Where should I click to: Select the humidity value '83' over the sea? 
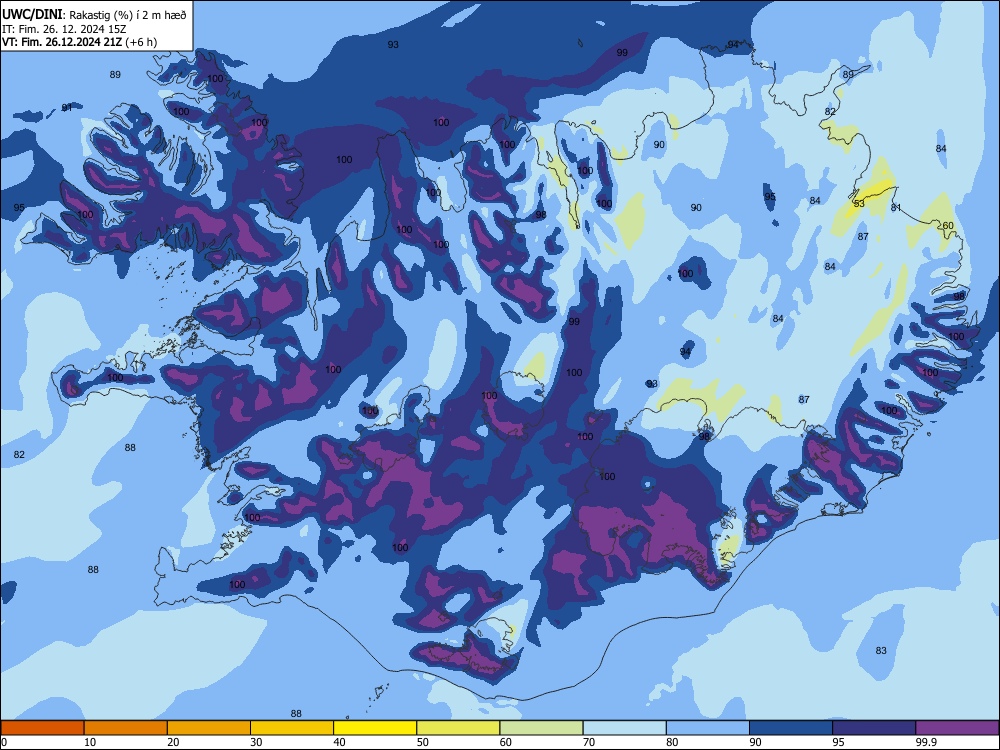881,651
